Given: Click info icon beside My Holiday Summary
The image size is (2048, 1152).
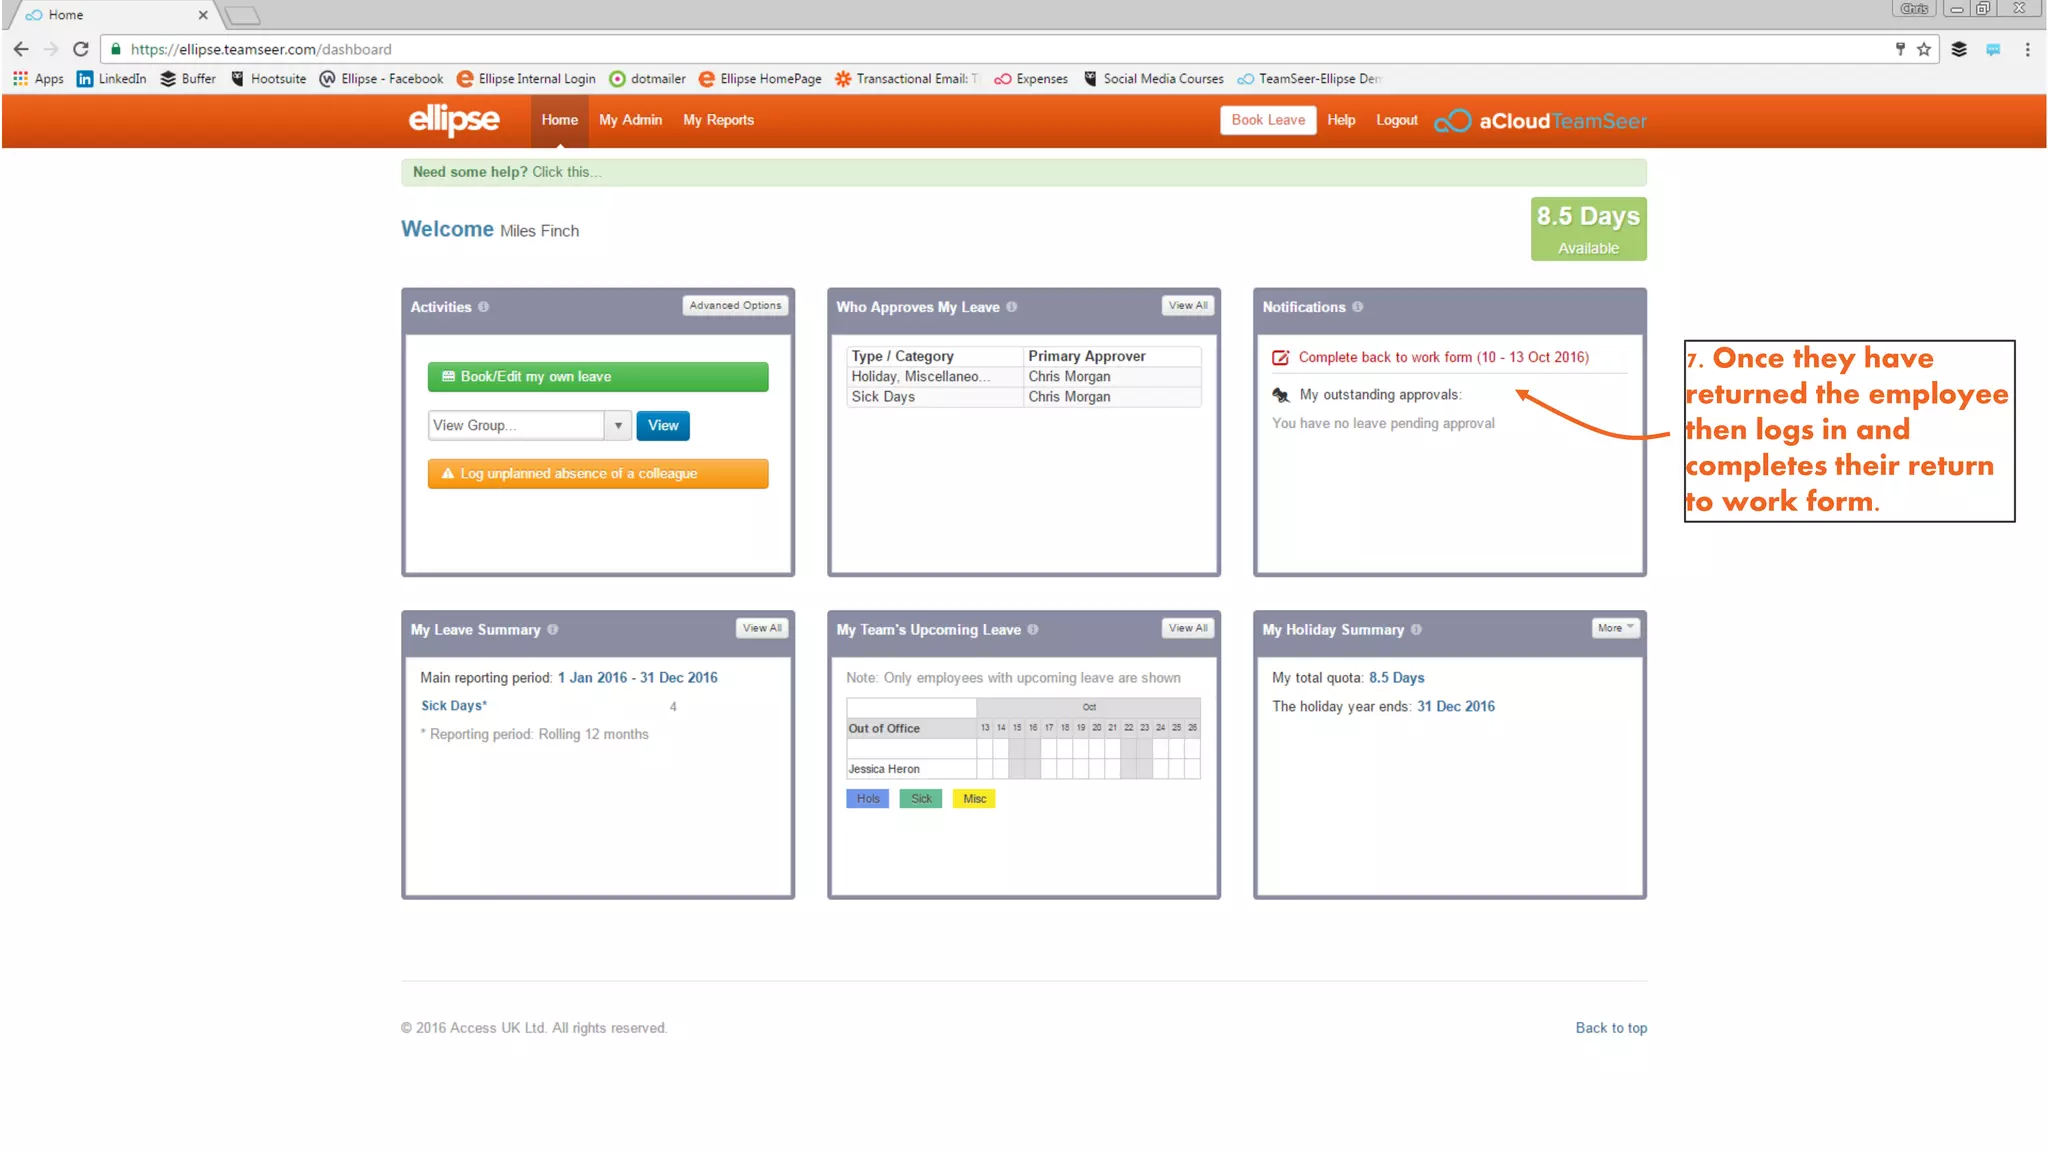Looking at the screenshot, I should point(1416,630).
